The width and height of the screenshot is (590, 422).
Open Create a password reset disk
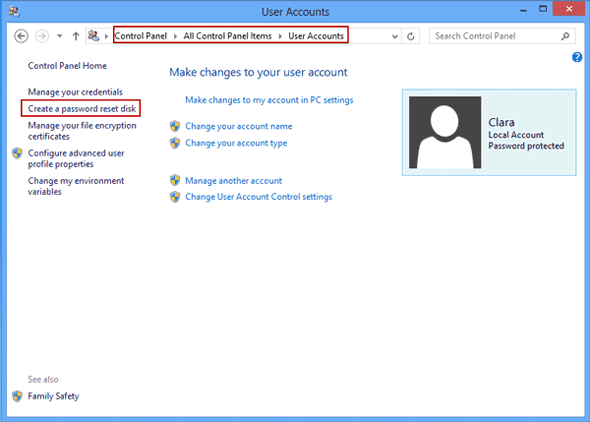[x=82, y=109]
